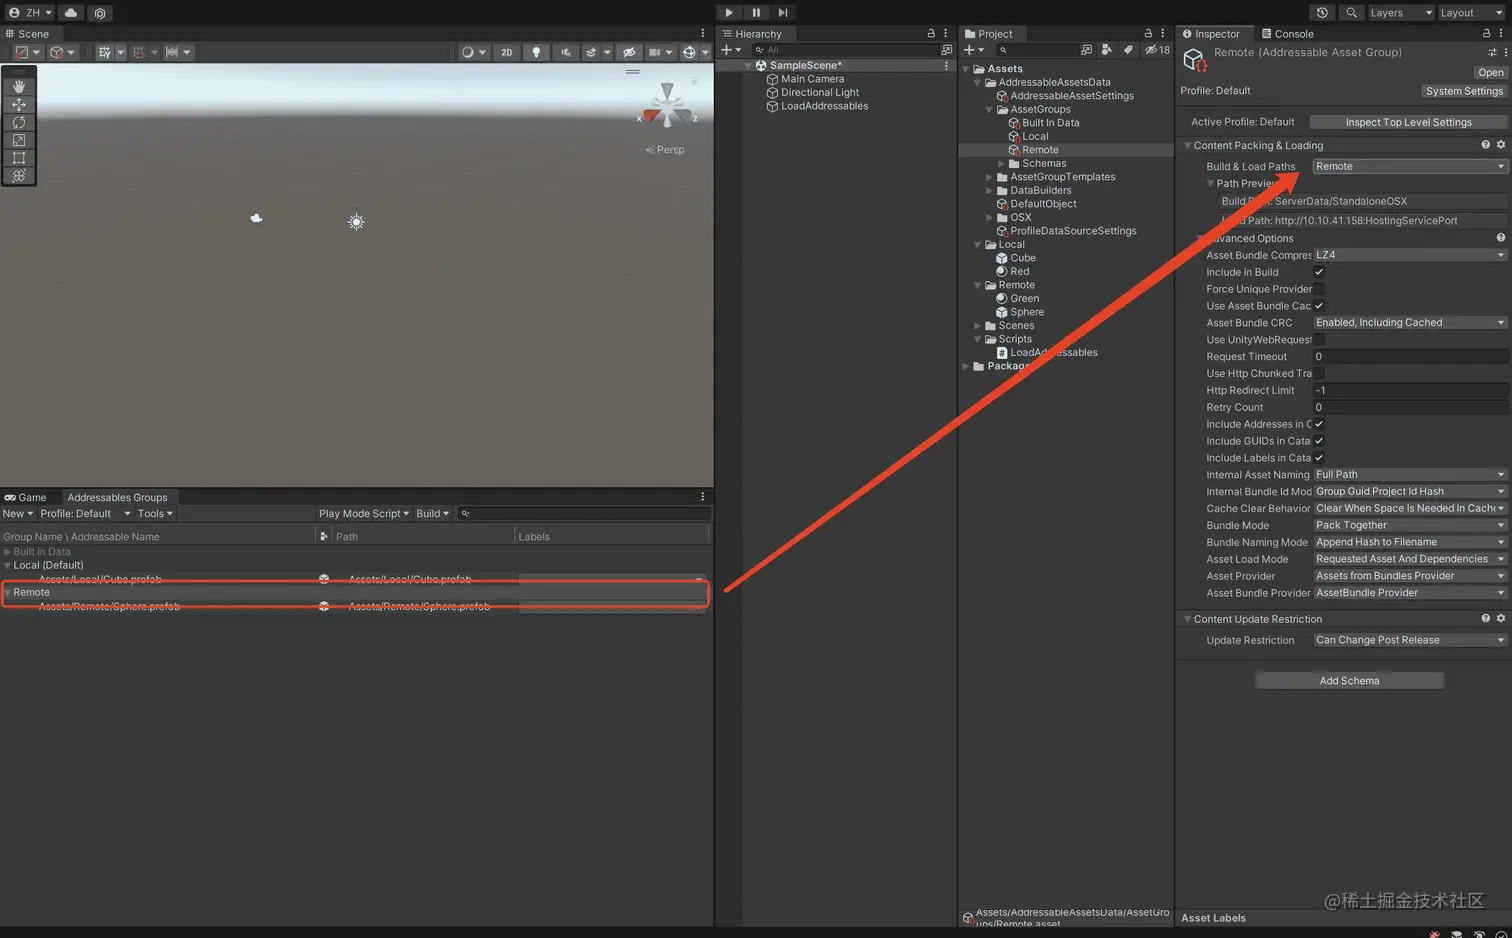Open the Tools menu in Addressables Groups
Image resolution: width=1512 pixels, height=938 pixels.
(155, 514)
